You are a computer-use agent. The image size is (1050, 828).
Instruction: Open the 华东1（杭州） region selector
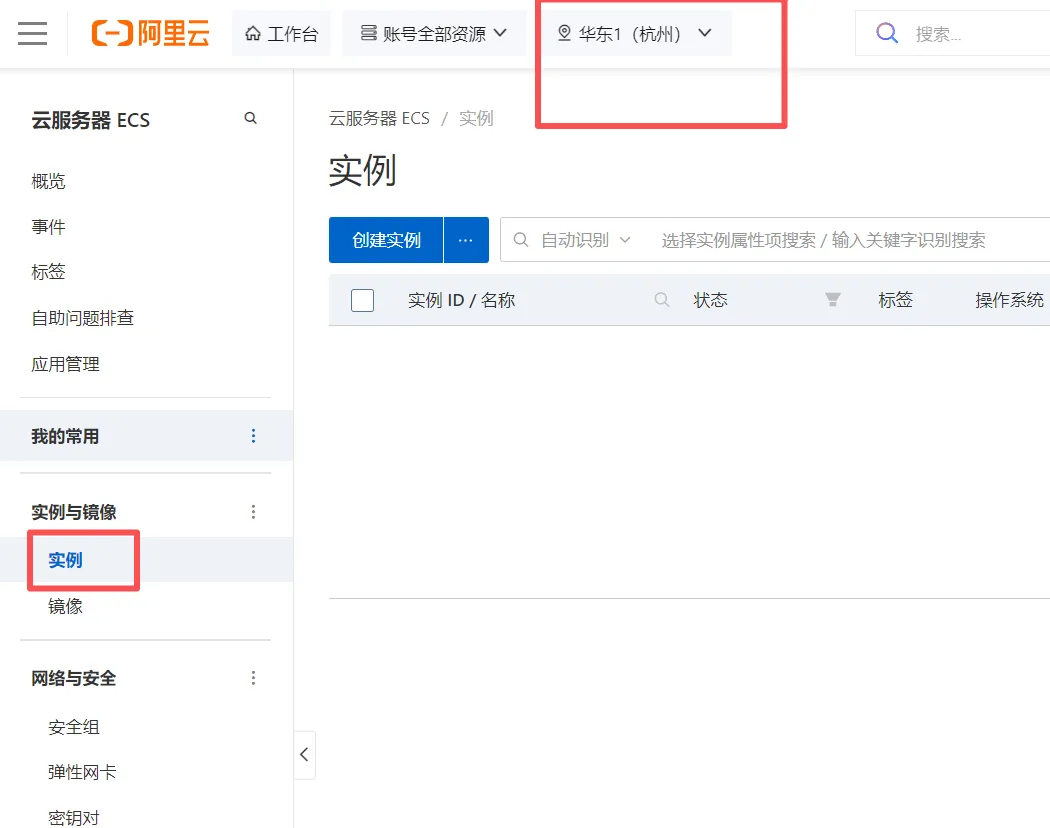(635, 33)
